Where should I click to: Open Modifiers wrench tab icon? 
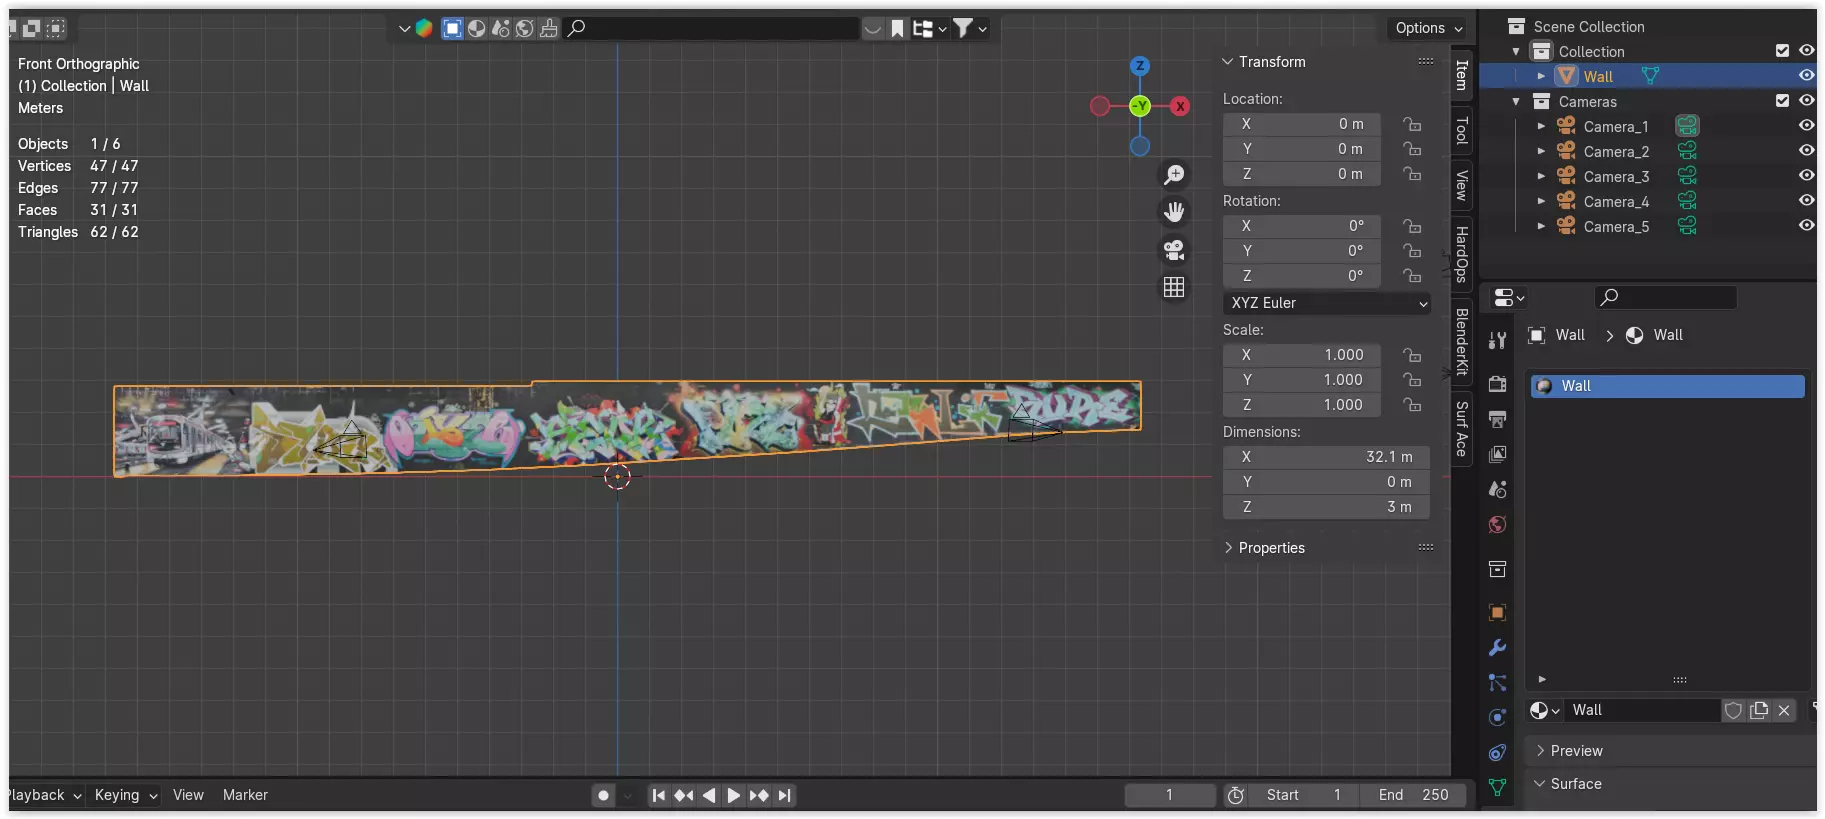pos(1497,647)
